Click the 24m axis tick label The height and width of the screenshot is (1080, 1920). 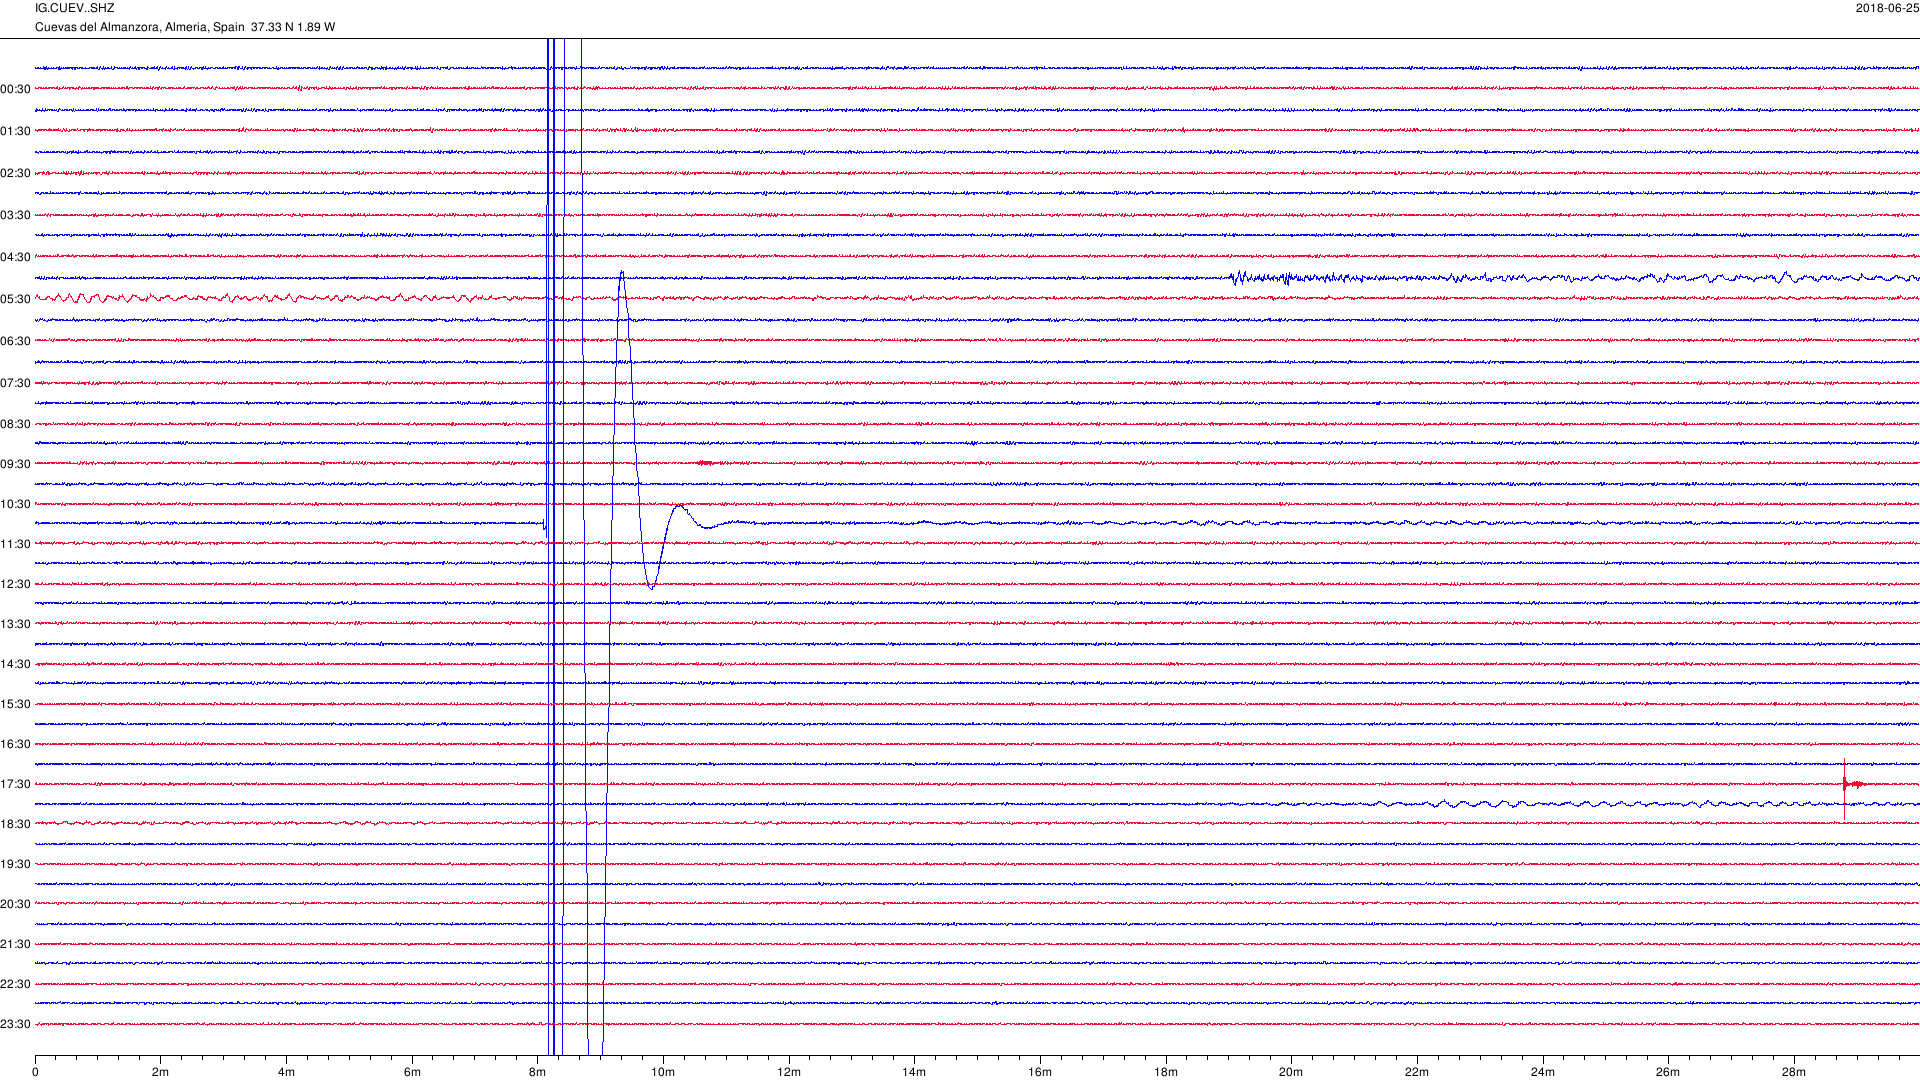[1543, 1072]
